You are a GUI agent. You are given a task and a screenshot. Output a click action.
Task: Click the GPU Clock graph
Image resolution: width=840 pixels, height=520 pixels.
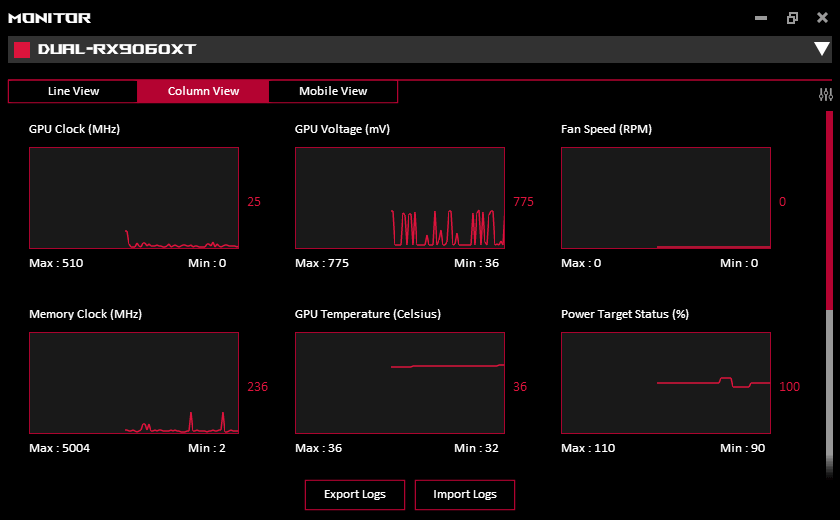[x=134, y=198]
